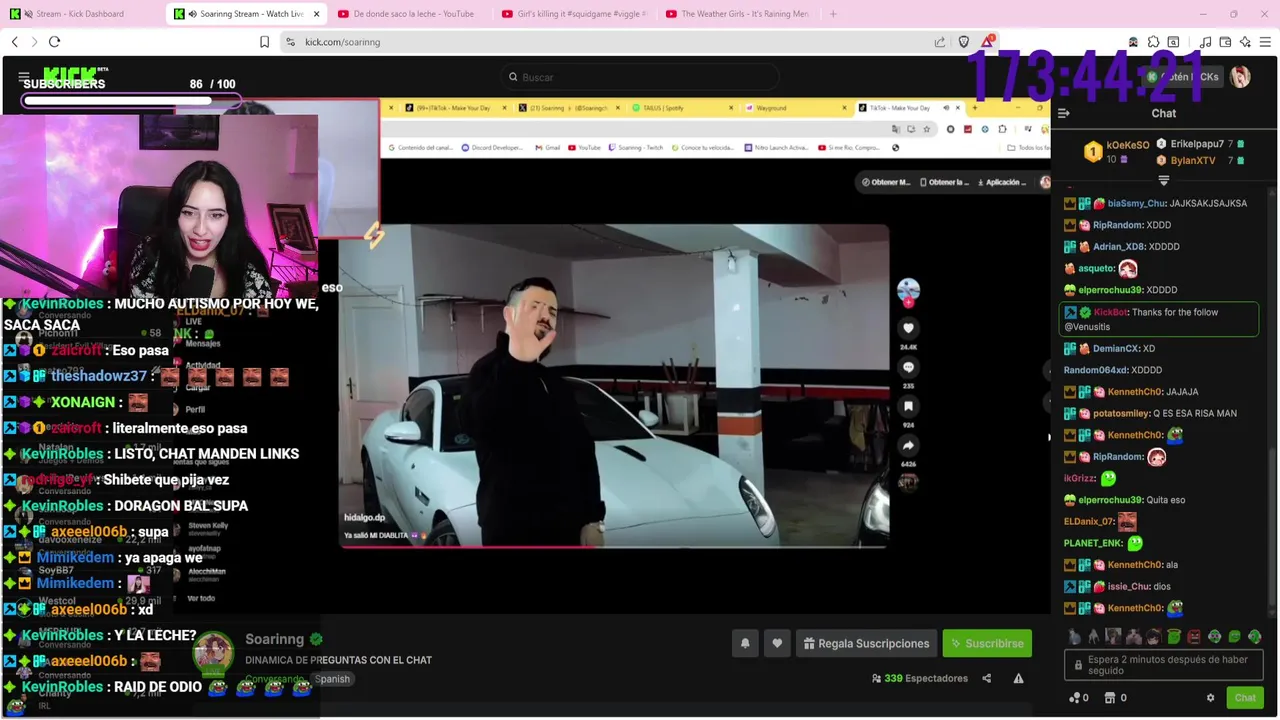Image resolution: width=1280 pixels, height=720 pixels.
Task: Open the Brave Wallet icon
Action: 1225,42
